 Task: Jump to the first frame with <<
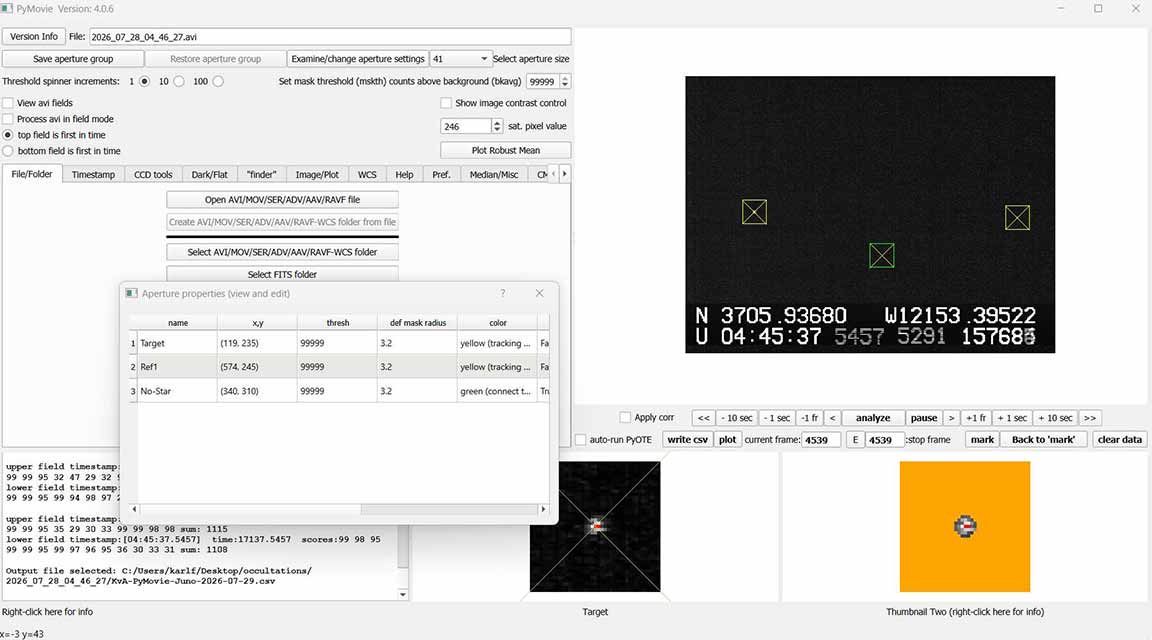(703, 418)
